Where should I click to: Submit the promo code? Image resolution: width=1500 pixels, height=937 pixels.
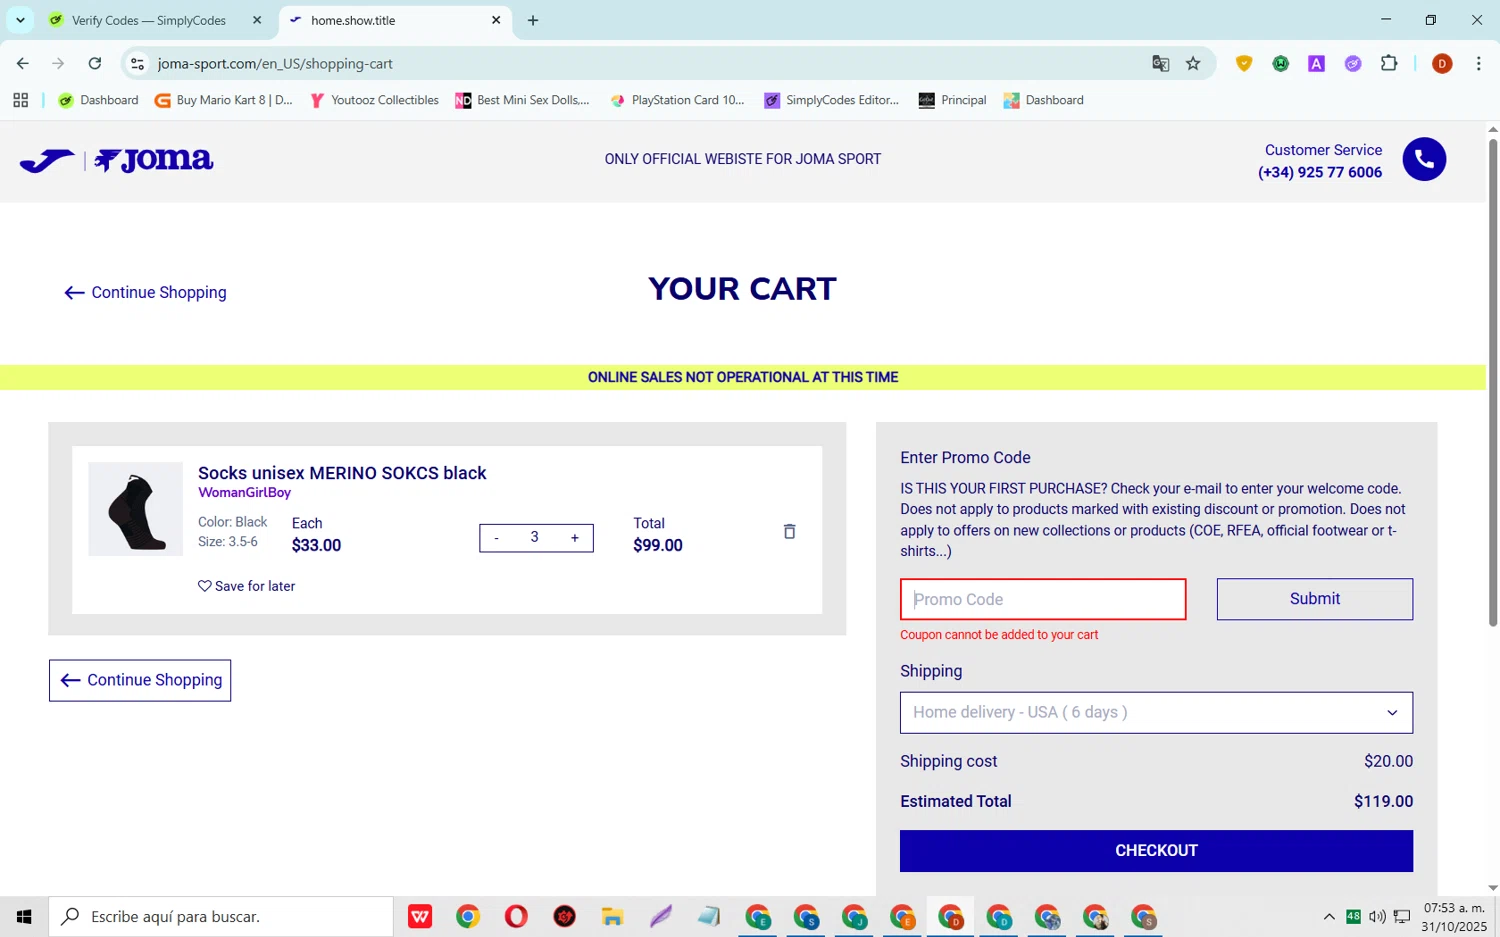(1315, 599)
